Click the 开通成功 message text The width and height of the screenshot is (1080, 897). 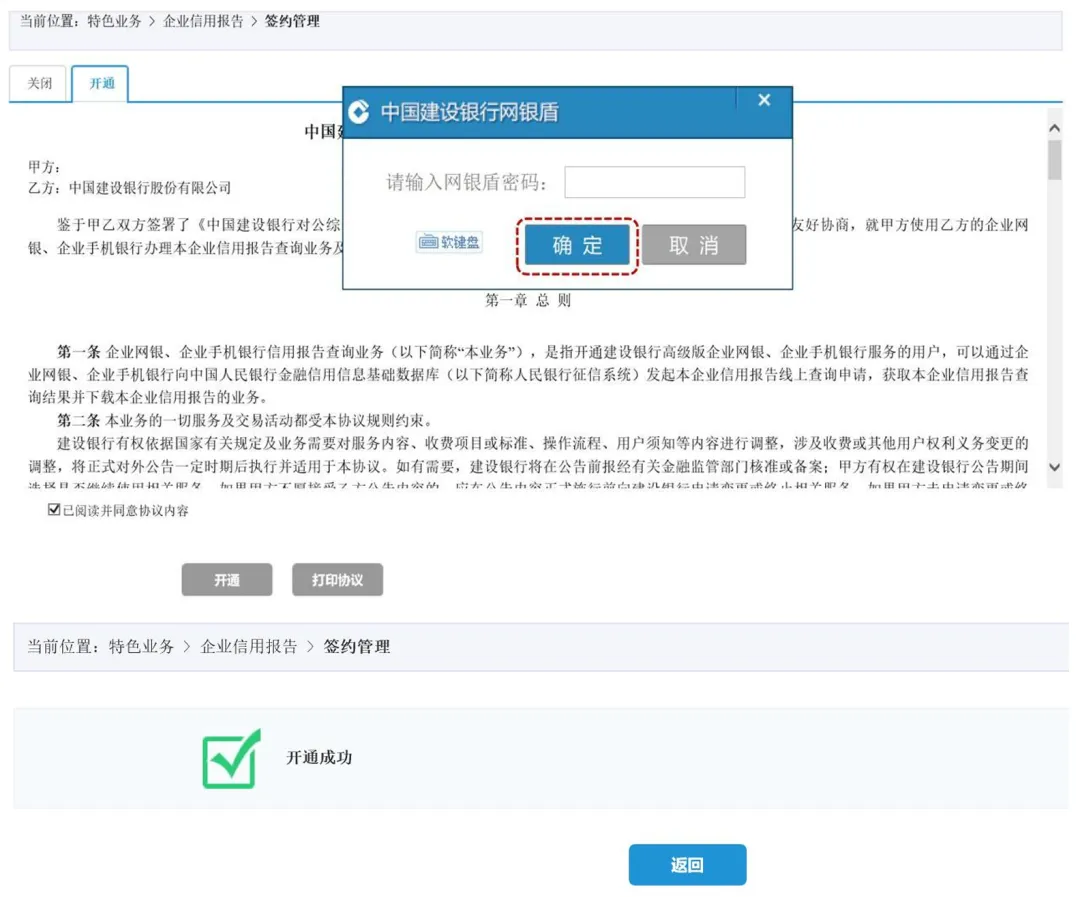319,758
